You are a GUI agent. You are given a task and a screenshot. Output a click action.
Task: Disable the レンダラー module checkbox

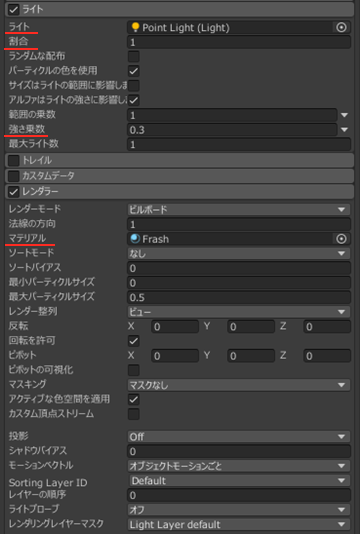click(x=13, y=192)
